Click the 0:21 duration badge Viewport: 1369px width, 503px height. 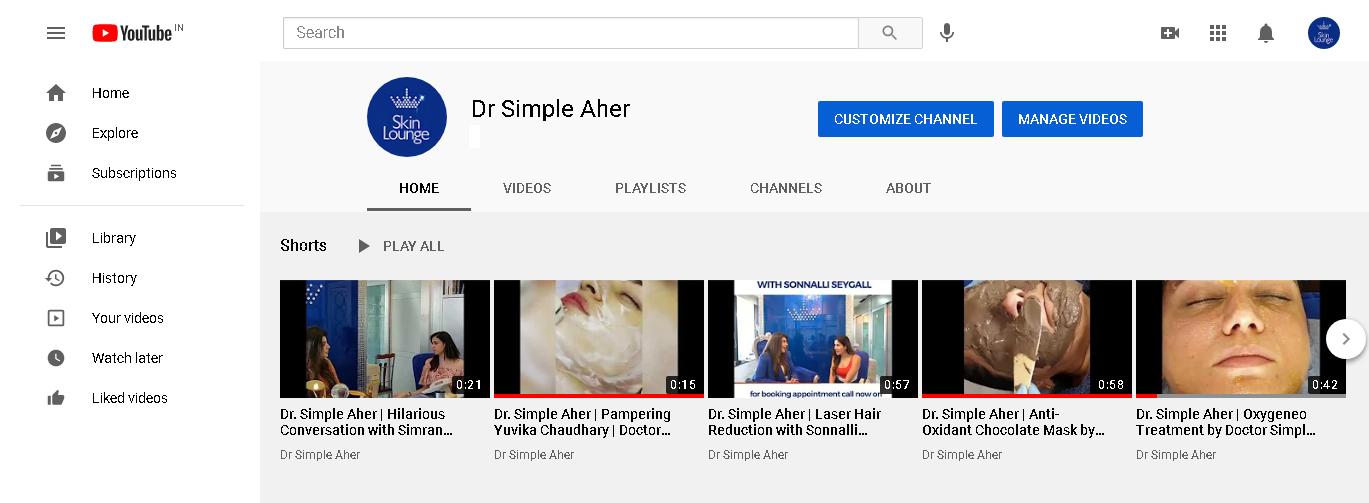click(468, 385)
